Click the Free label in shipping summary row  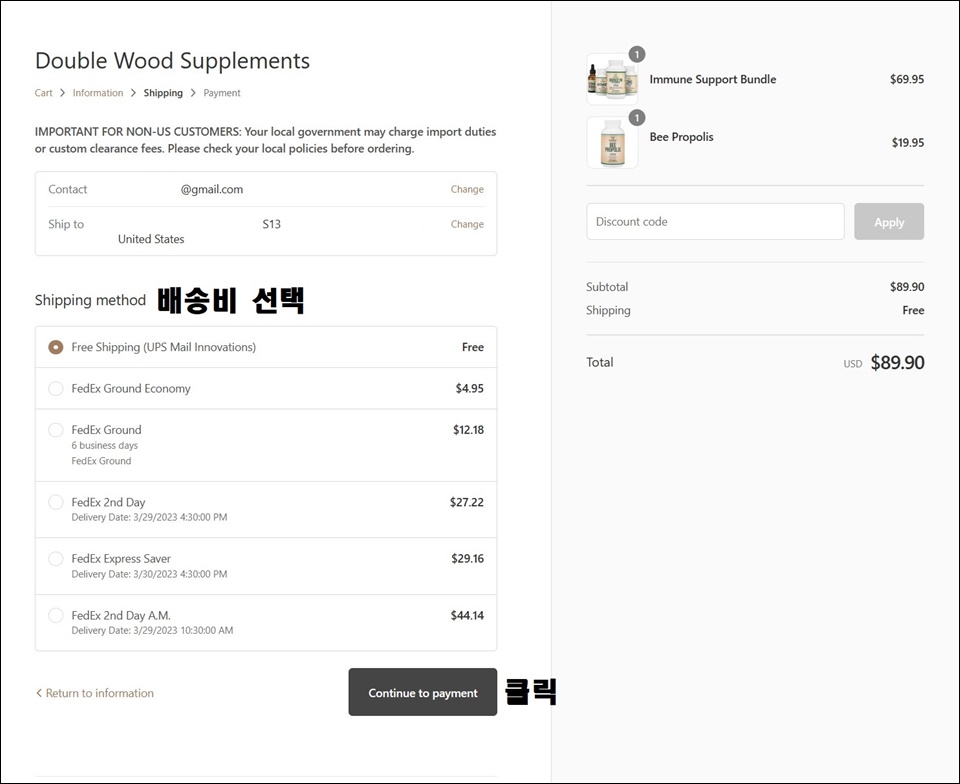(x=913, y=310)
